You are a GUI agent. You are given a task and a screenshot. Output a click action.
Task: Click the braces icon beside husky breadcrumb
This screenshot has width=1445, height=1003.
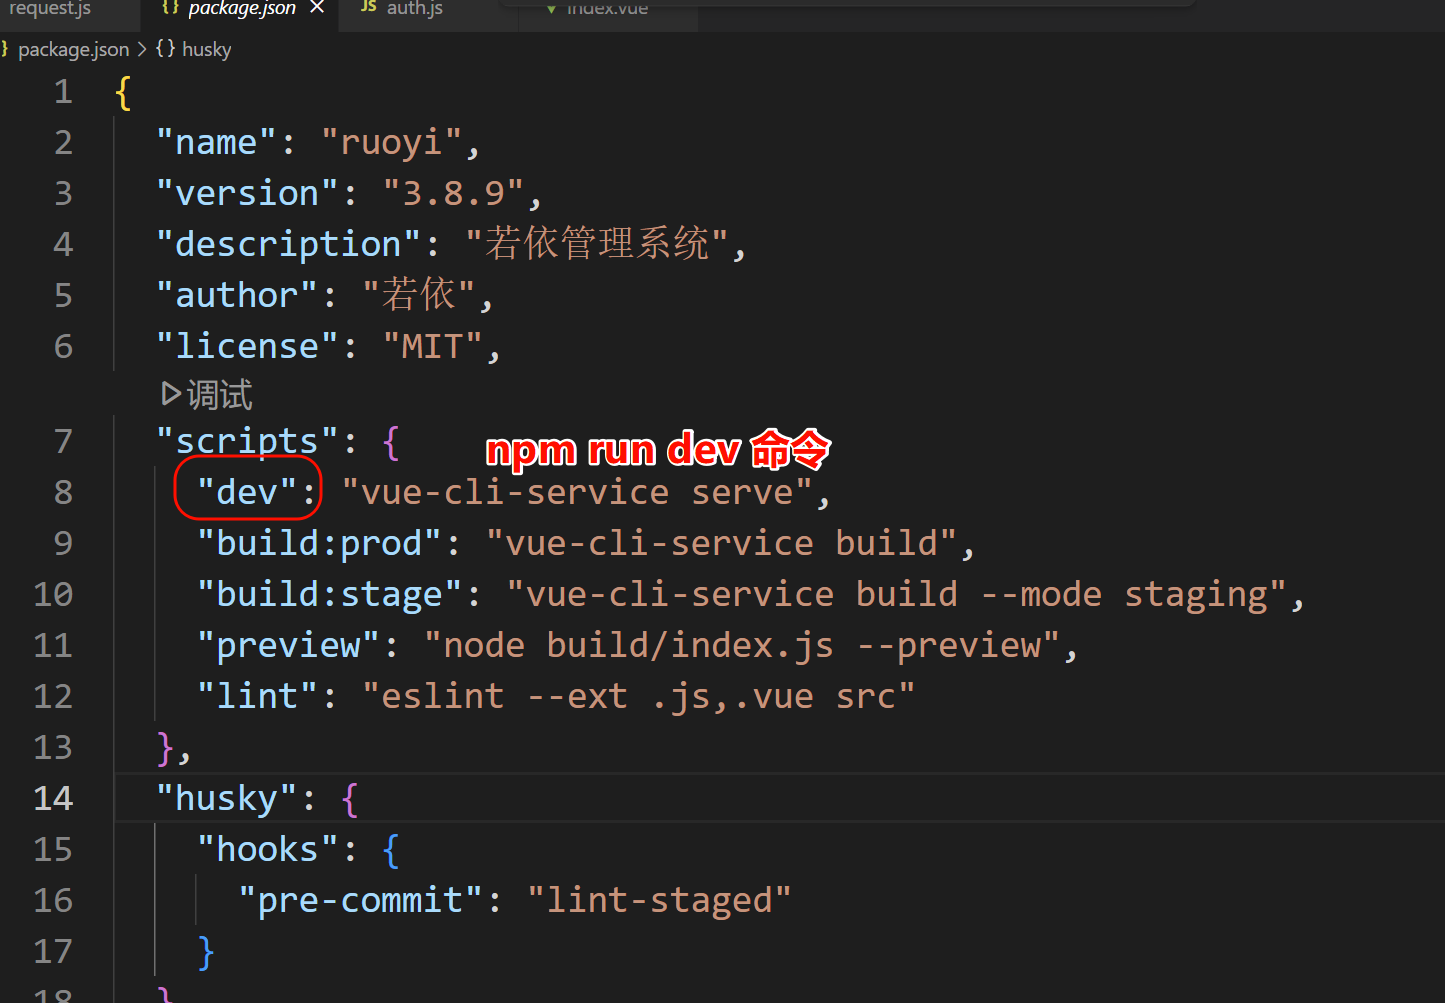[x=165, y=49]
